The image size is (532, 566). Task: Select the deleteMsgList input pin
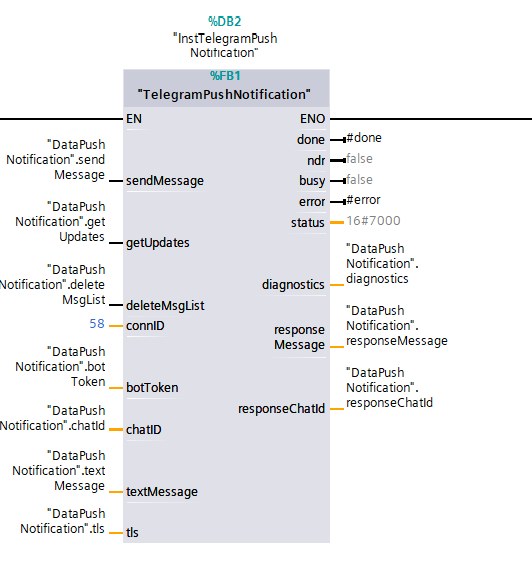click(x=165, y=305)
